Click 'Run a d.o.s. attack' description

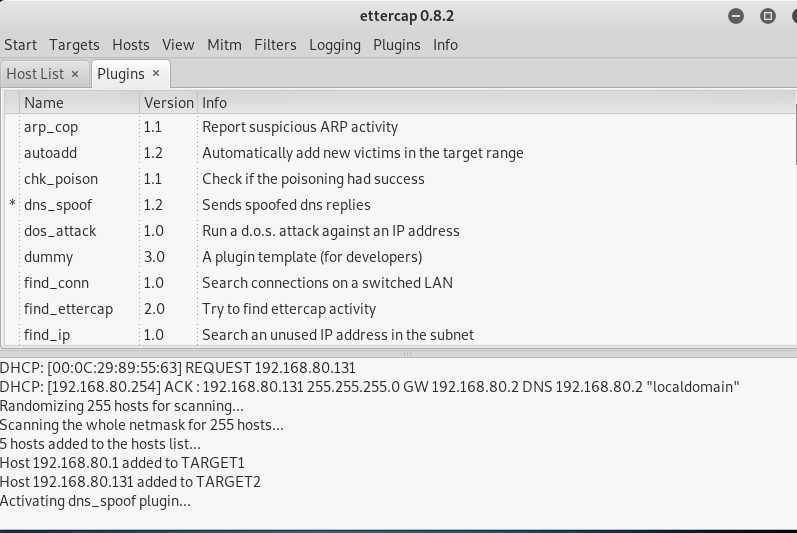point(331,231)
